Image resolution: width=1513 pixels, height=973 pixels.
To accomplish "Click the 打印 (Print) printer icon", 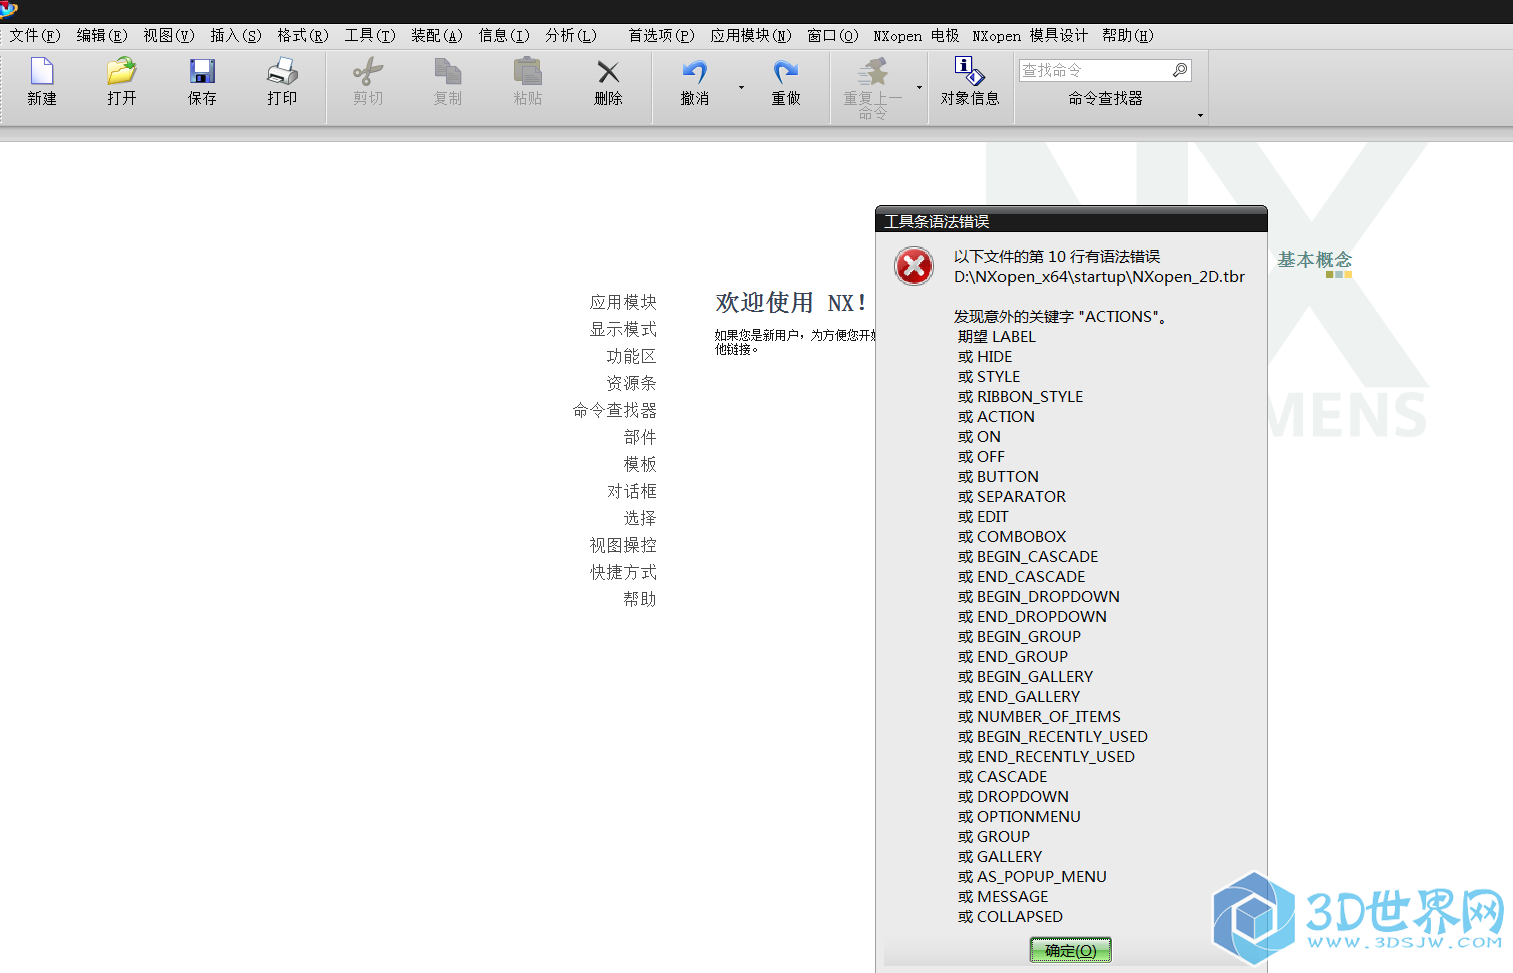I will [x=282, y=72].
